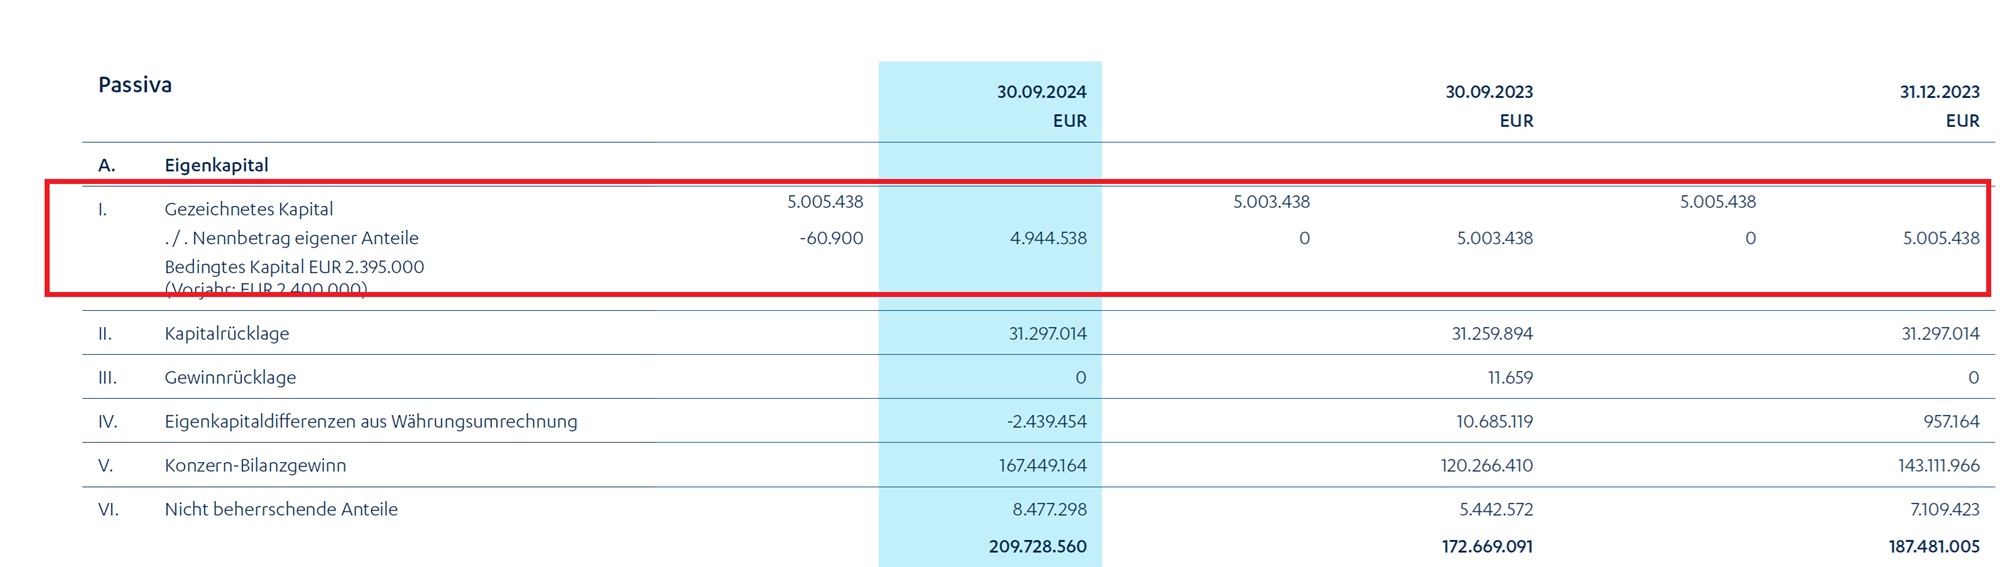Viewport: 2000px width, 567px height.
Task: Click Eigenkapitaldifferenzen aus Währungsumrechnung label
Action: [x=371, y=421]
